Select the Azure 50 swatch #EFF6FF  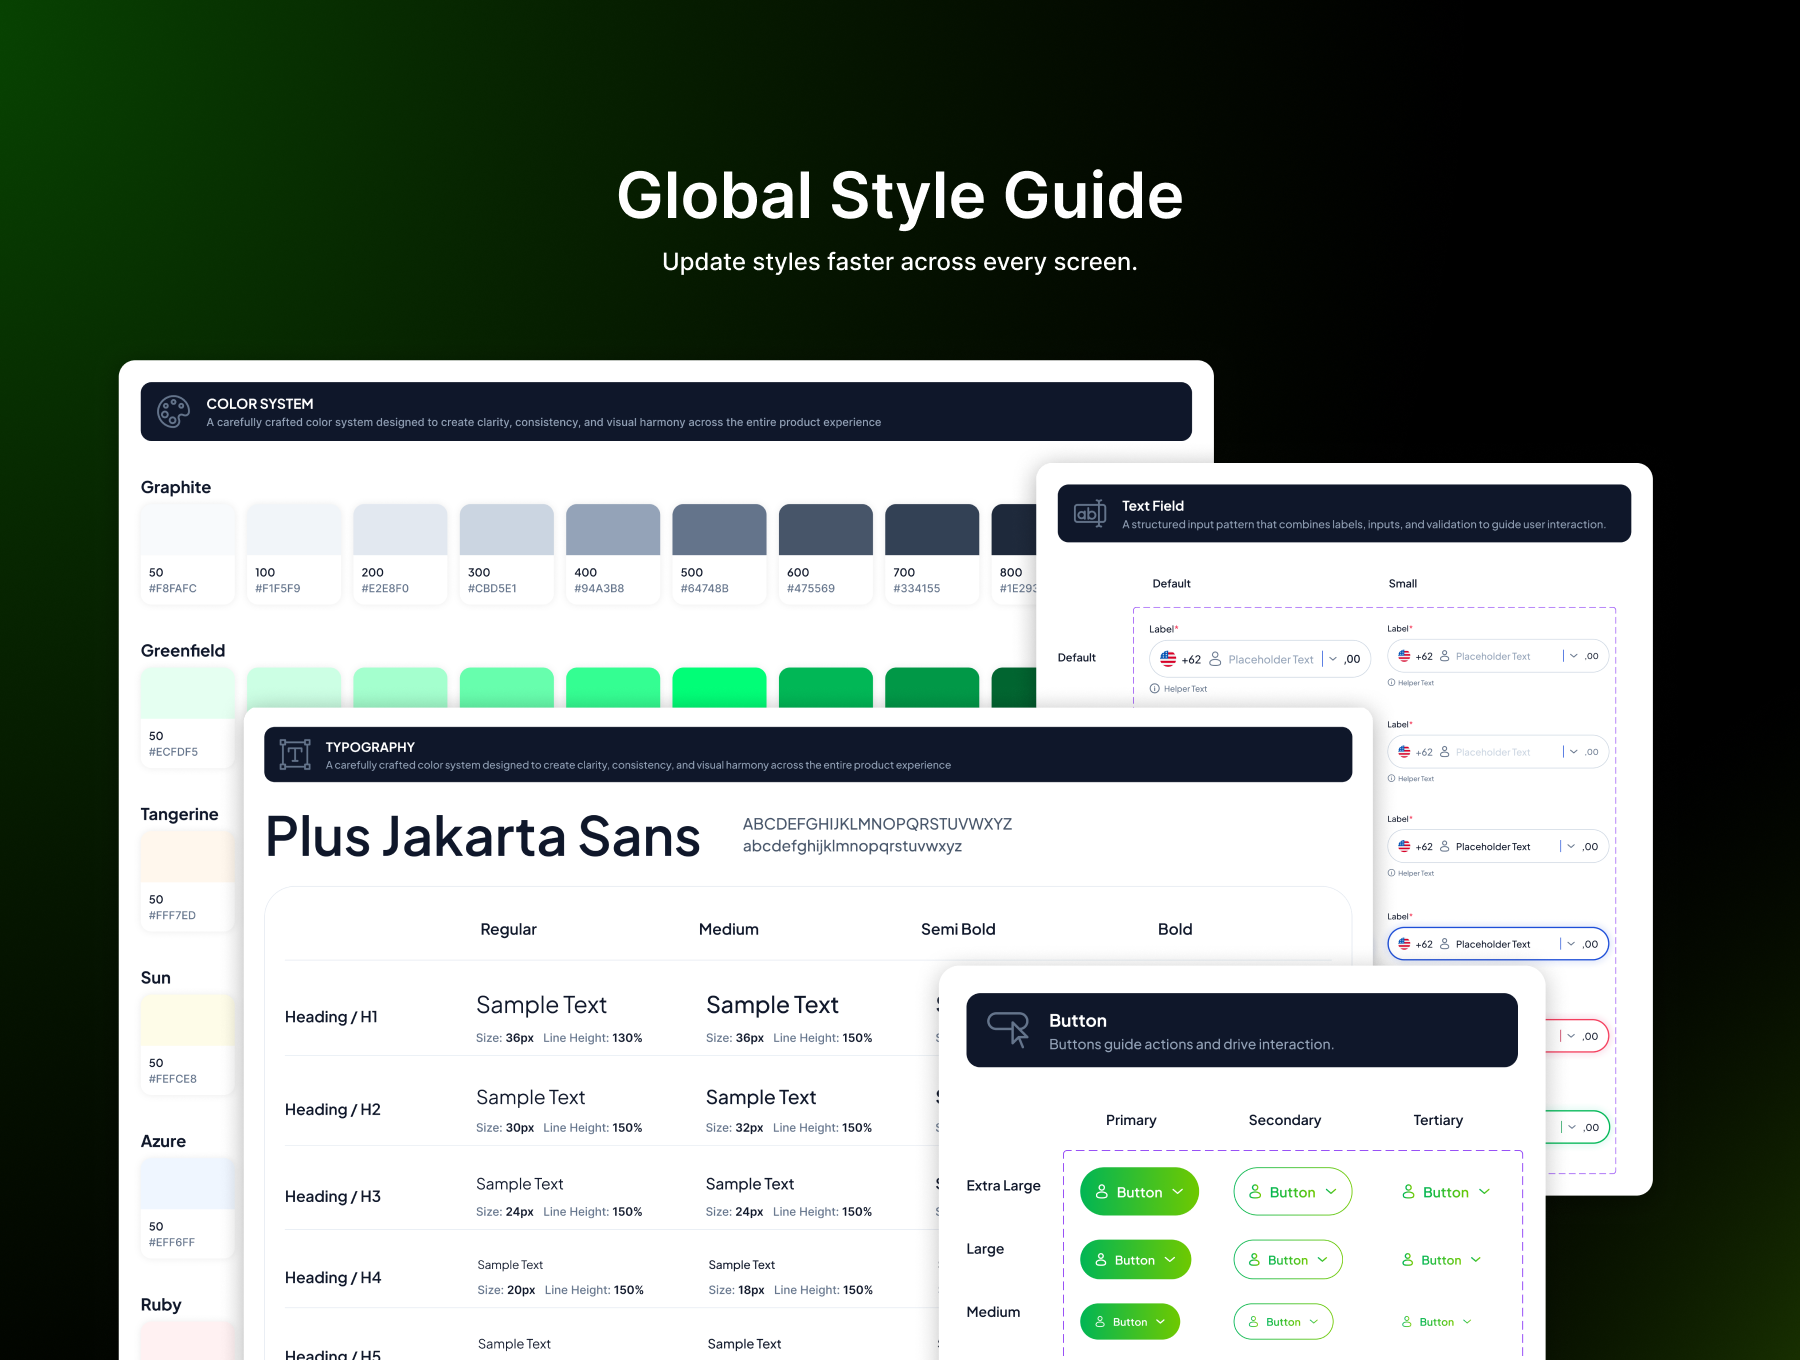click(188, 1208)
